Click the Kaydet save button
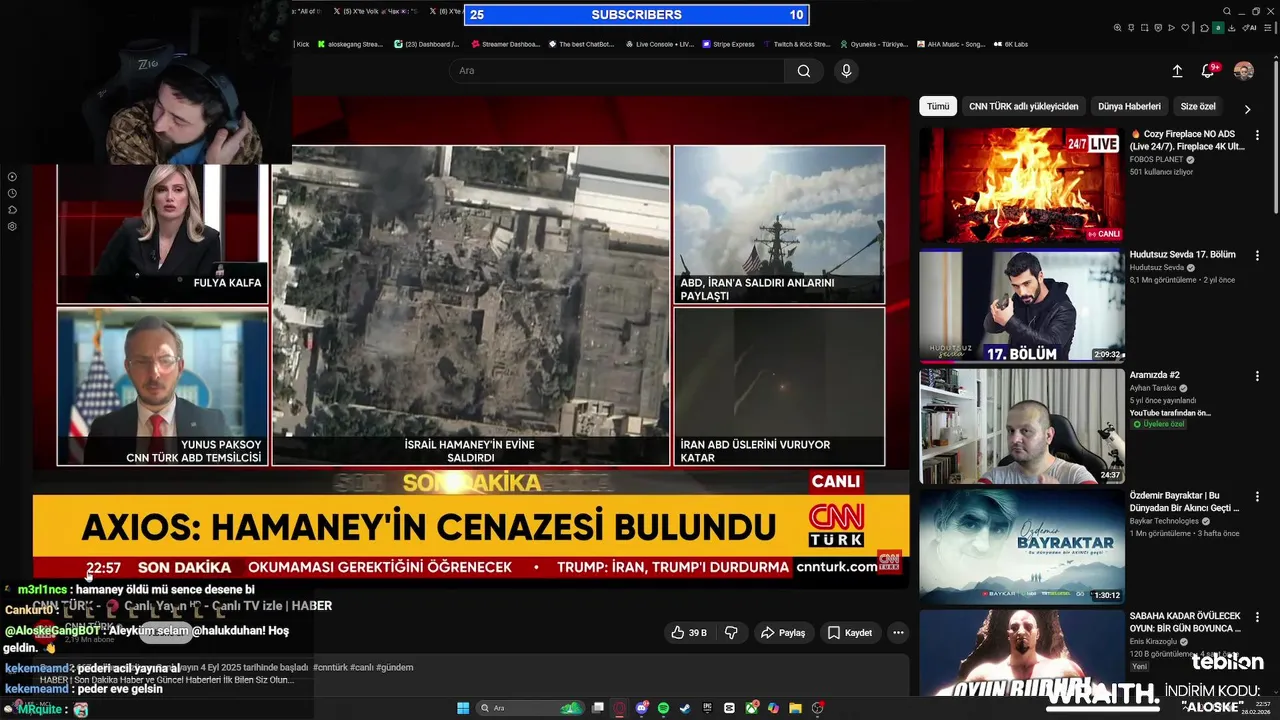 (x=849, y=633)
